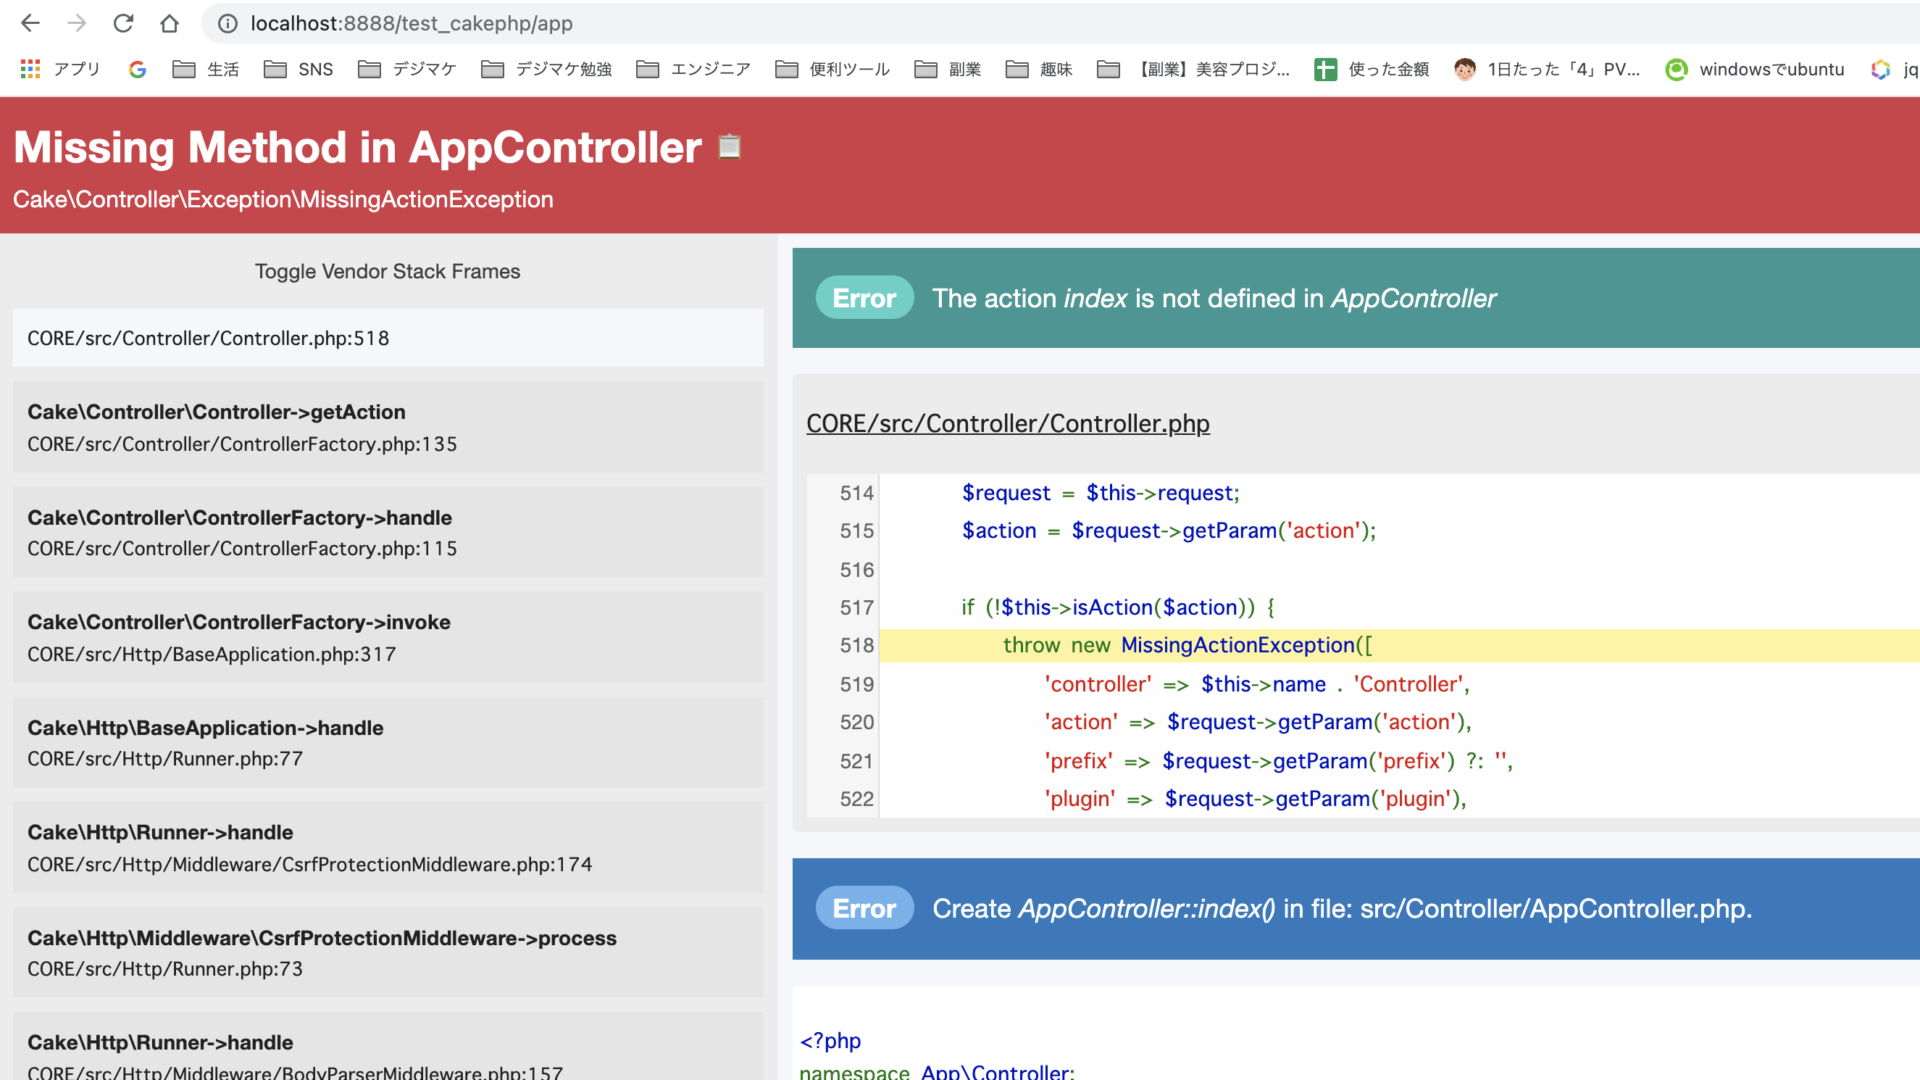Expand the エンジニア bookmark folder
Viewport: 1920px width, 1080px height.
click(693, 69)
